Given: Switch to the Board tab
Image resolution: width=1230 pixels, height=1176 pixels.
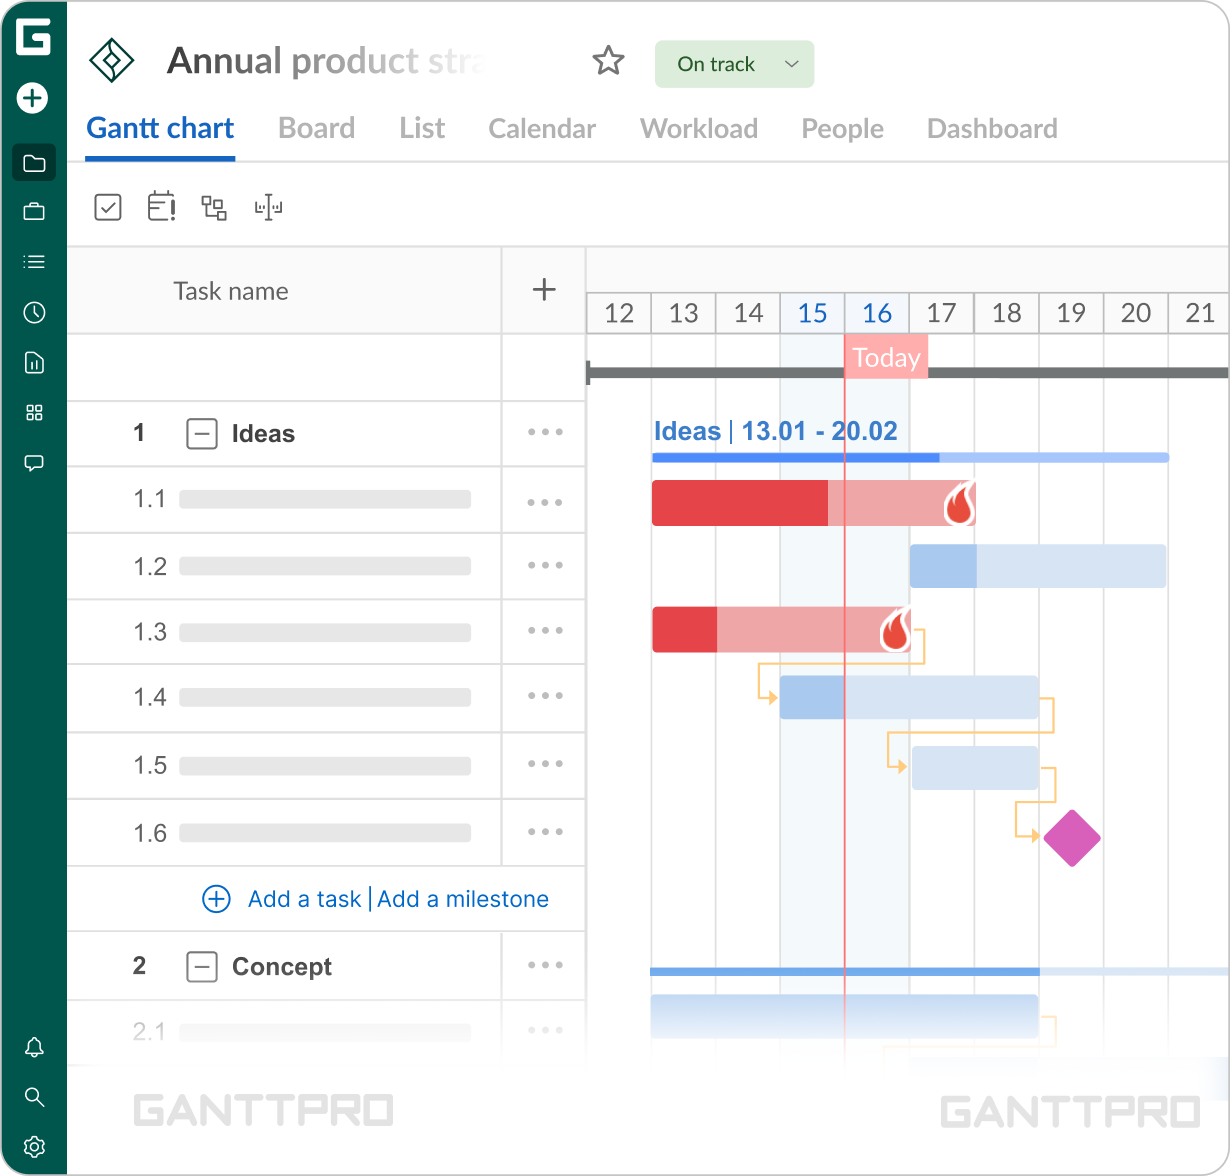Looking at the screenshot, I should tap(316, 129).
